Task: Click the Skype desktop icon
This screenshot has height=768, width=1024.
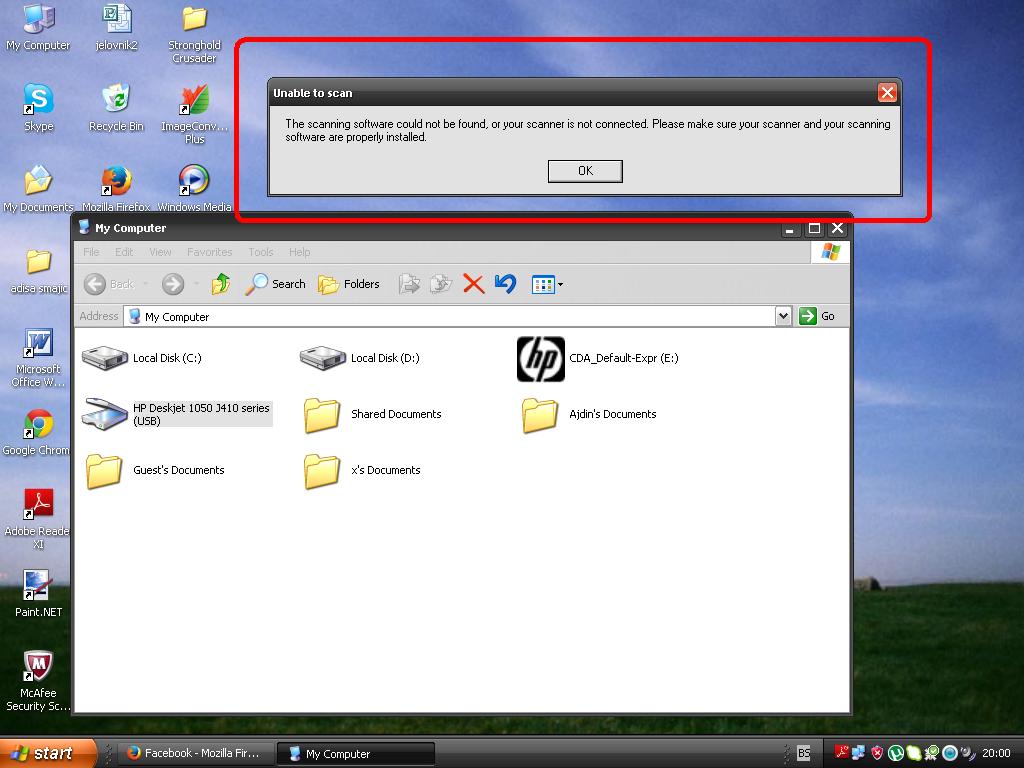Action: (38, 101)
